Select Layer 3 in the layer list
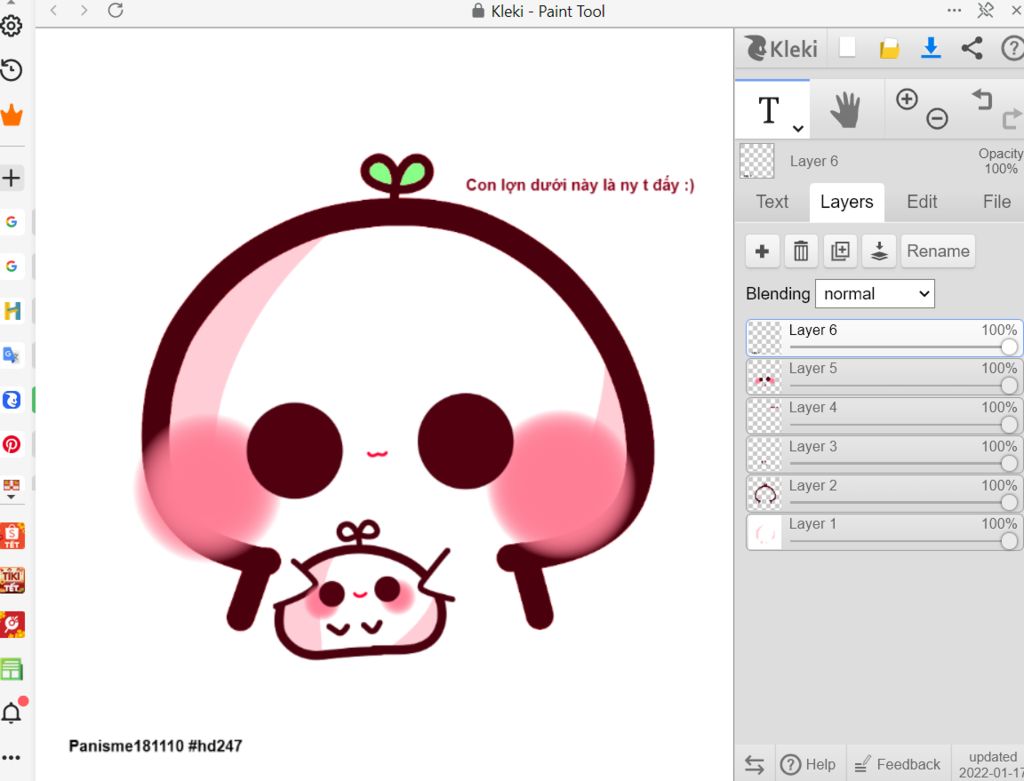Image resolution: width=1024 pixels, height=781 pixels. pos(884,454)
